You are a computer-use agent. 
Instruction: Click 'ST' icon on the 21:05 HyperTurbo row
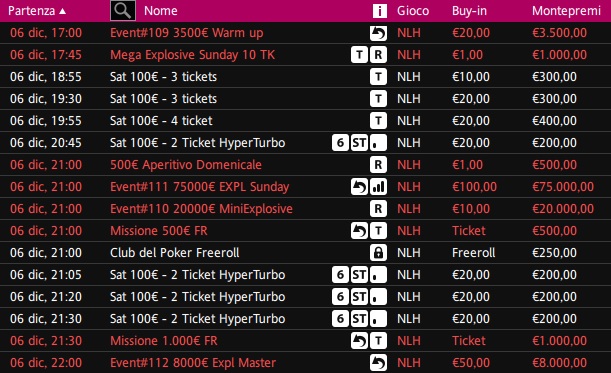coord(359,275)
